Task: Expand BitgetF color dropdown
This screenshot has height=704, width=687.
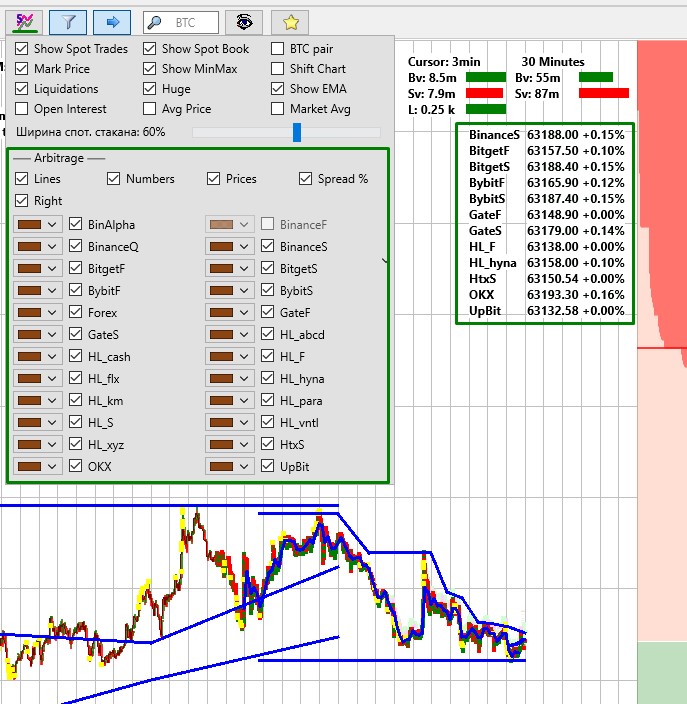Action: pyautogui.click(x=52, y=268)
